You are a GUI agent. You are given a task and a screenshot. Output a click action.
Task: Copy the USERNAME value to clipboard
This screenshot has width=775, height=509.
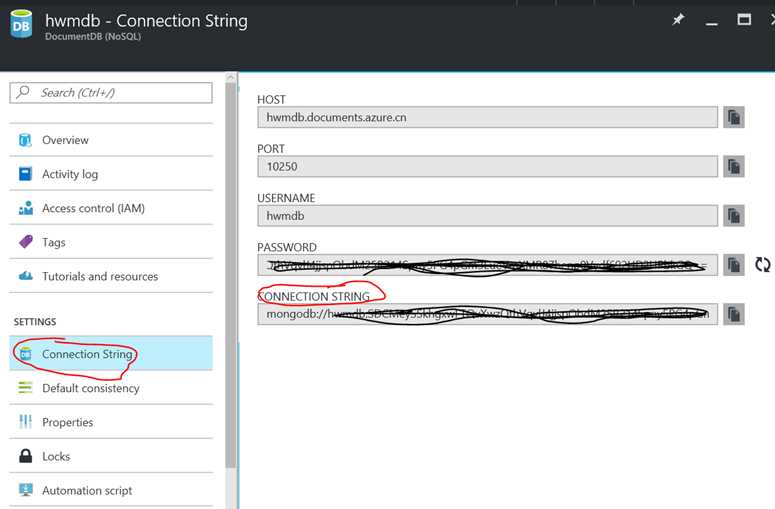pyautogui.click(x=733, y=216)
